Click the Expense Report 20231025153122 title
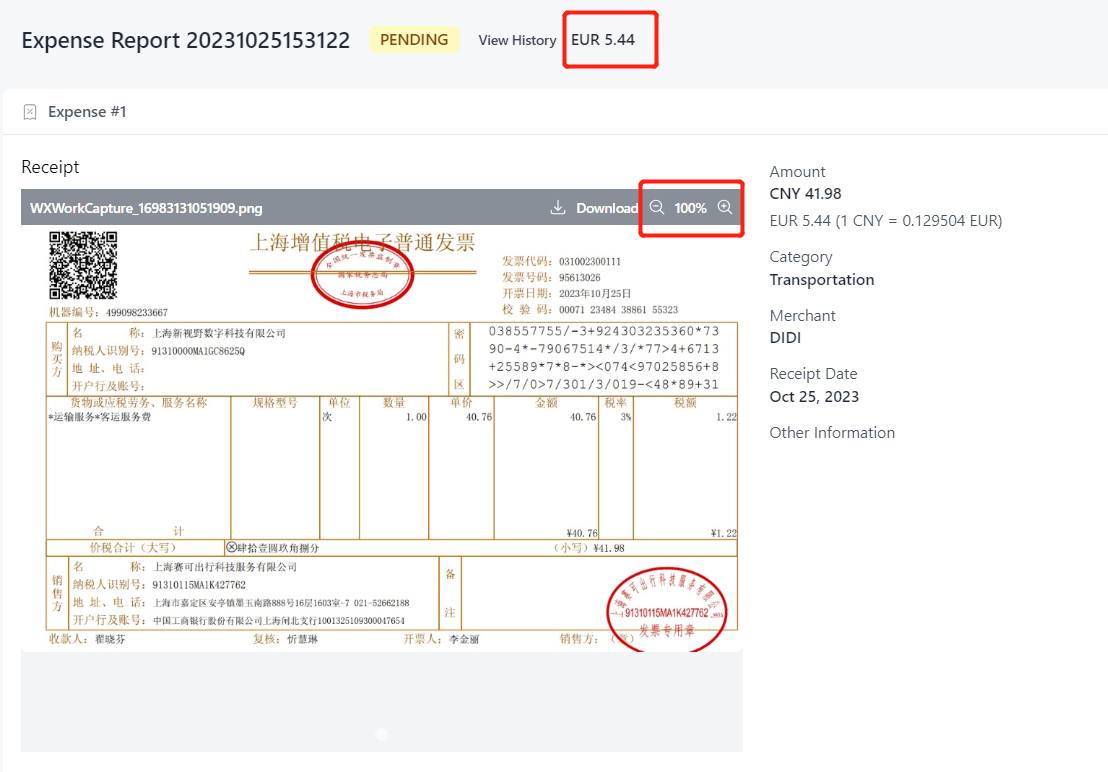This screenshot has height=772, width=1108. (186, 40)
